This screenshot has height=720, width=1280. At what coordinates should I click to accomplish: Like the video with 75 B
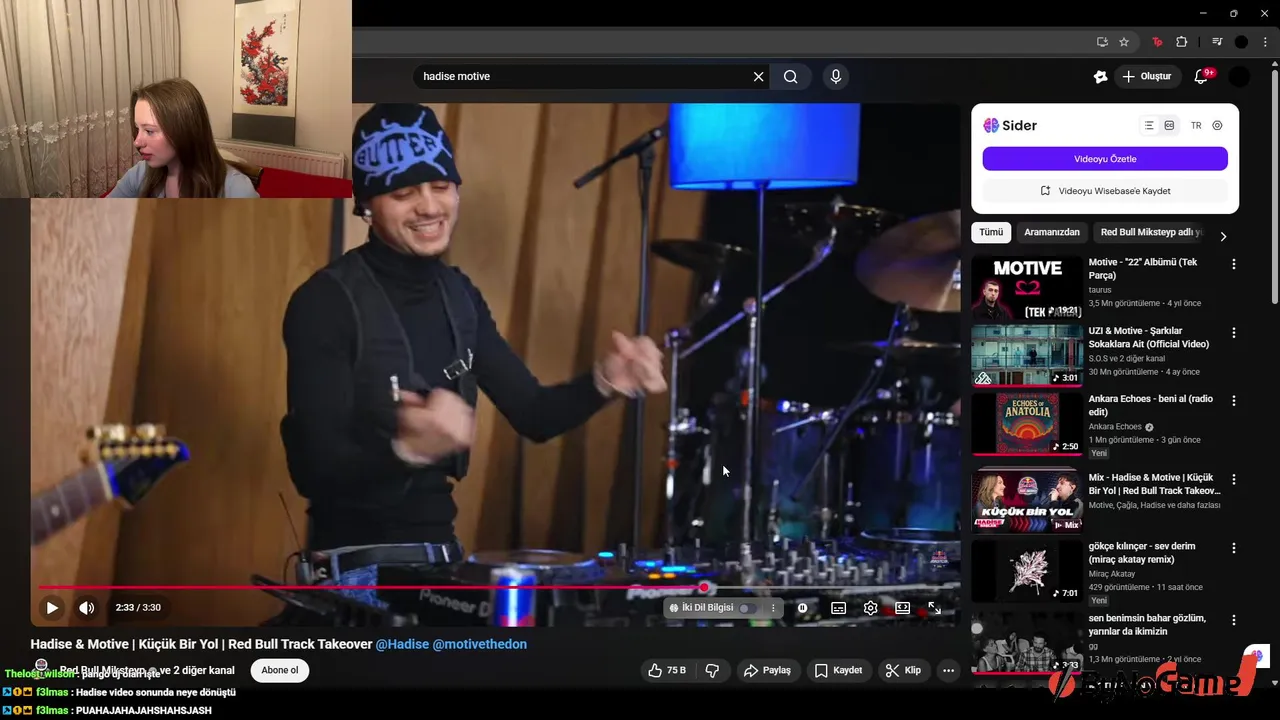pos(667,670)
